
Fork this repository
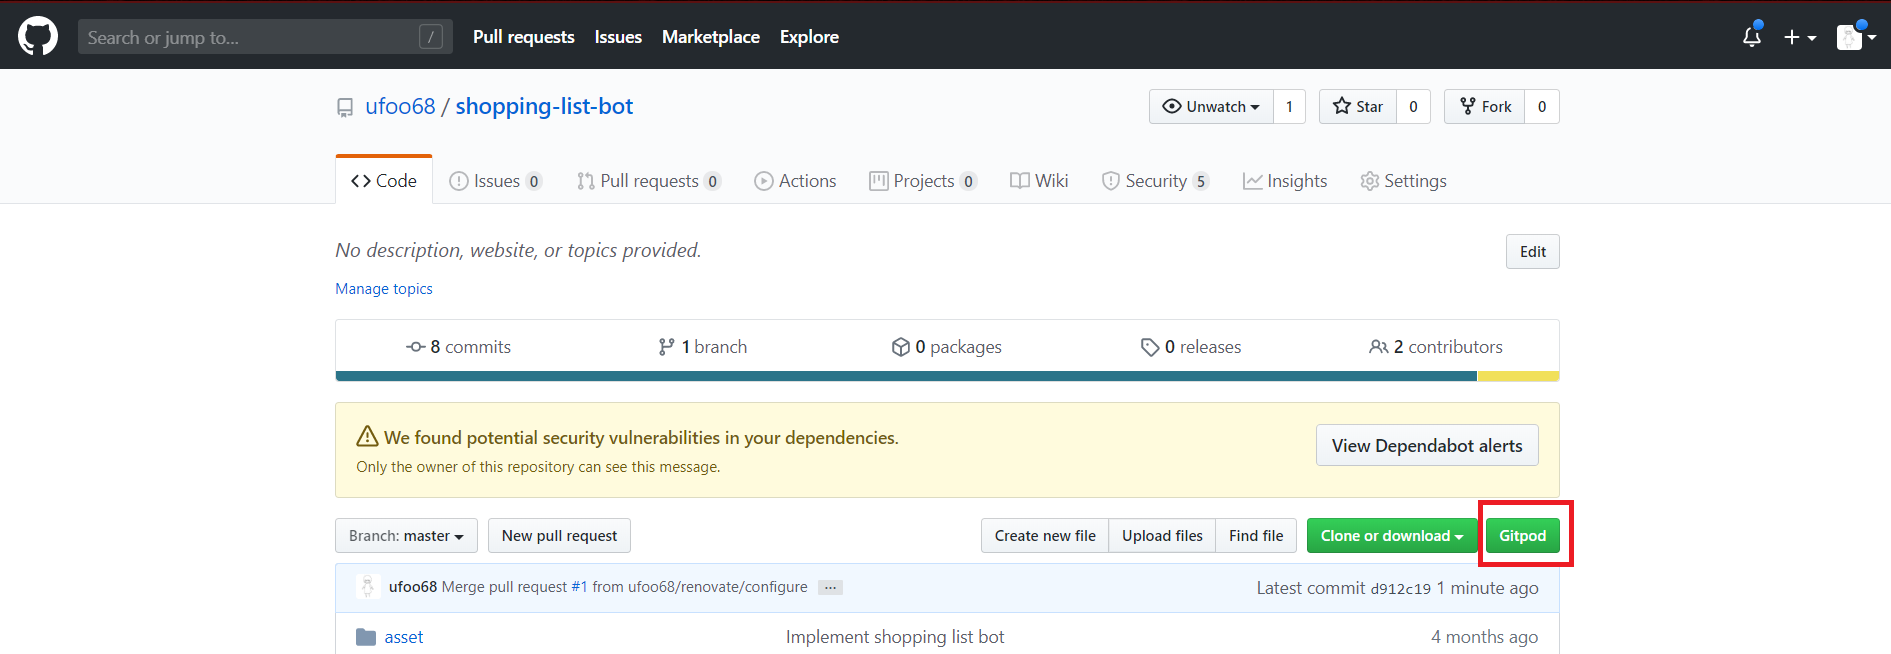point(1485,107)
